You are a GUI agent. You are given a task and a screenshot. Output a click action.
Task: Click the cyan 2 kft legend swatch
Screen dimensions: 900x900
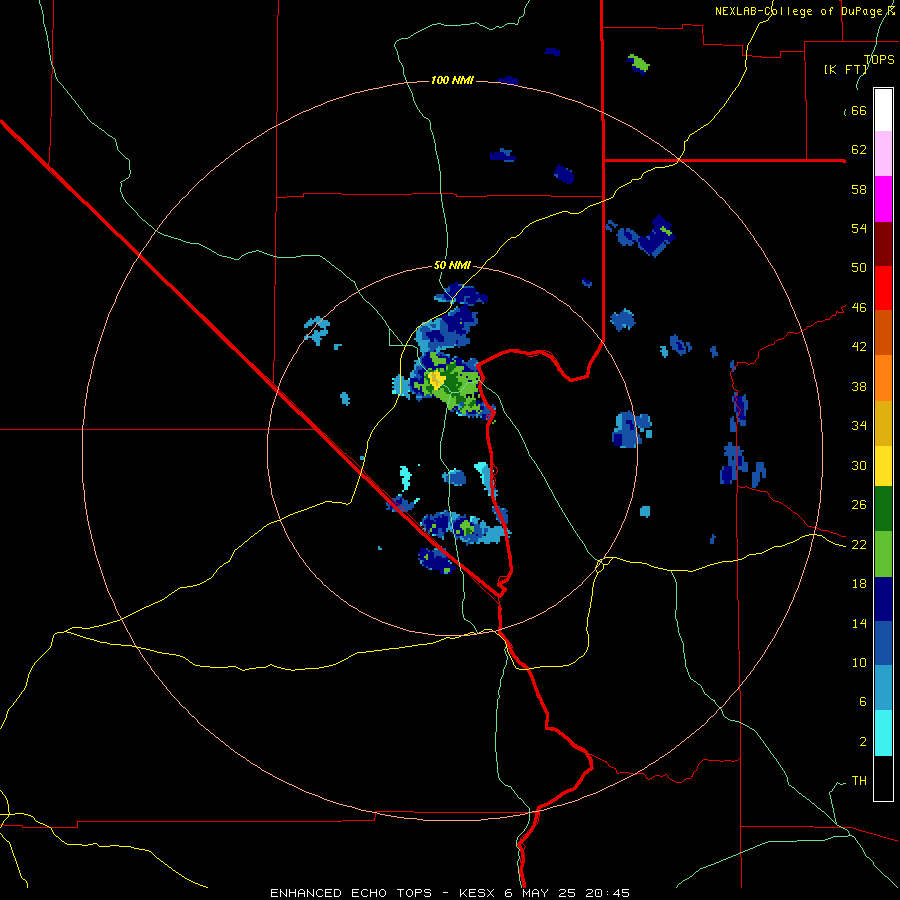tap(883, 733)
